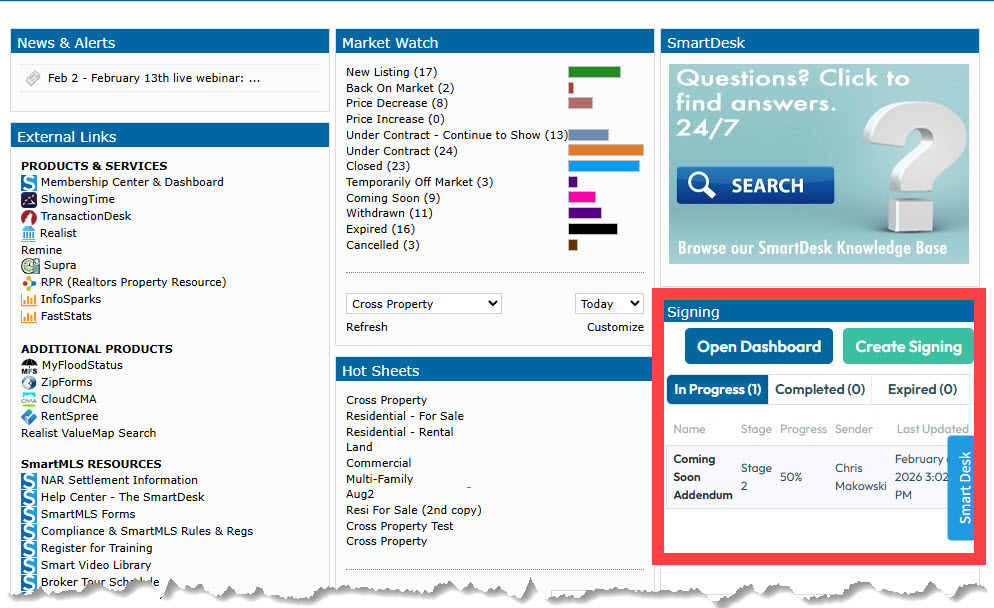Click the Realist building icon
994x608 pixels.
(x=29, y=233)
